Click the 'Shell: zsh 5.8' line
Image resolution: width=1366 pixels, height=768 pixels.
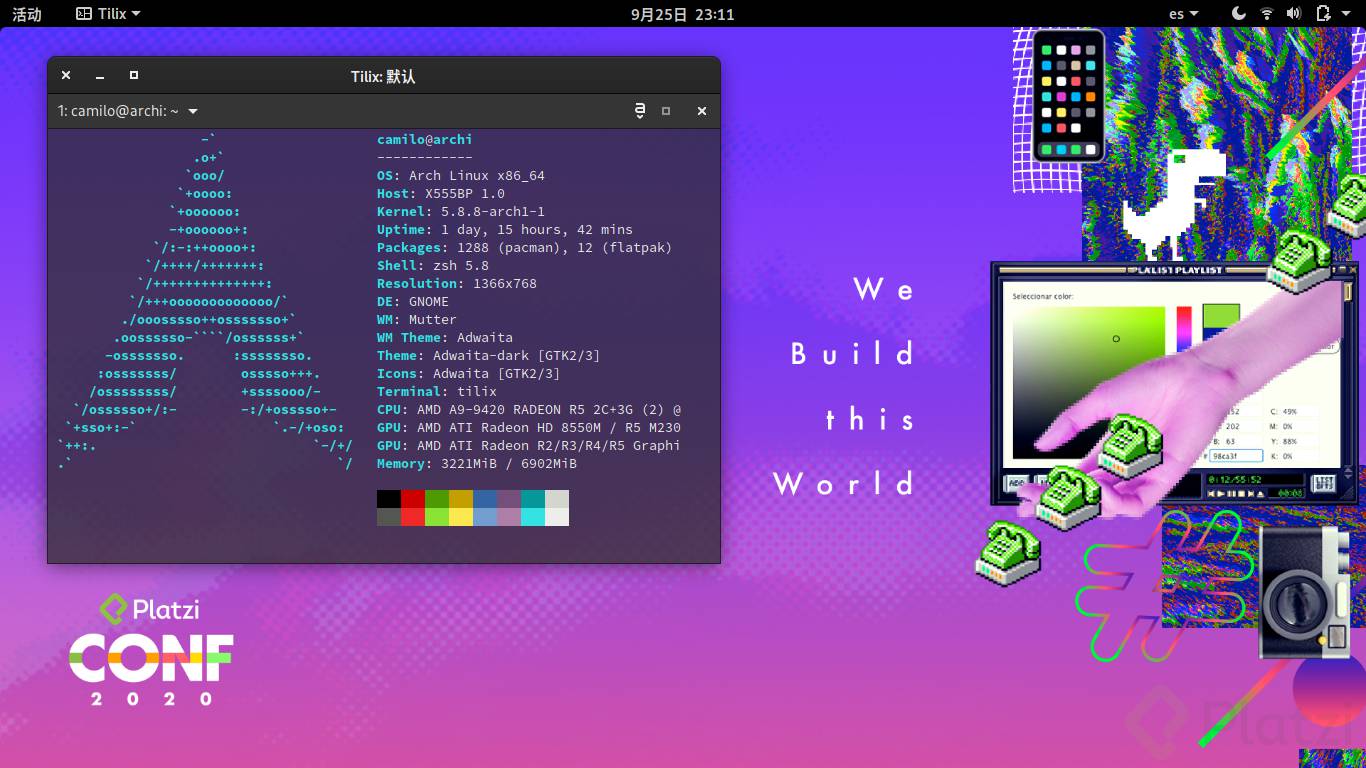tap(433, 265)
